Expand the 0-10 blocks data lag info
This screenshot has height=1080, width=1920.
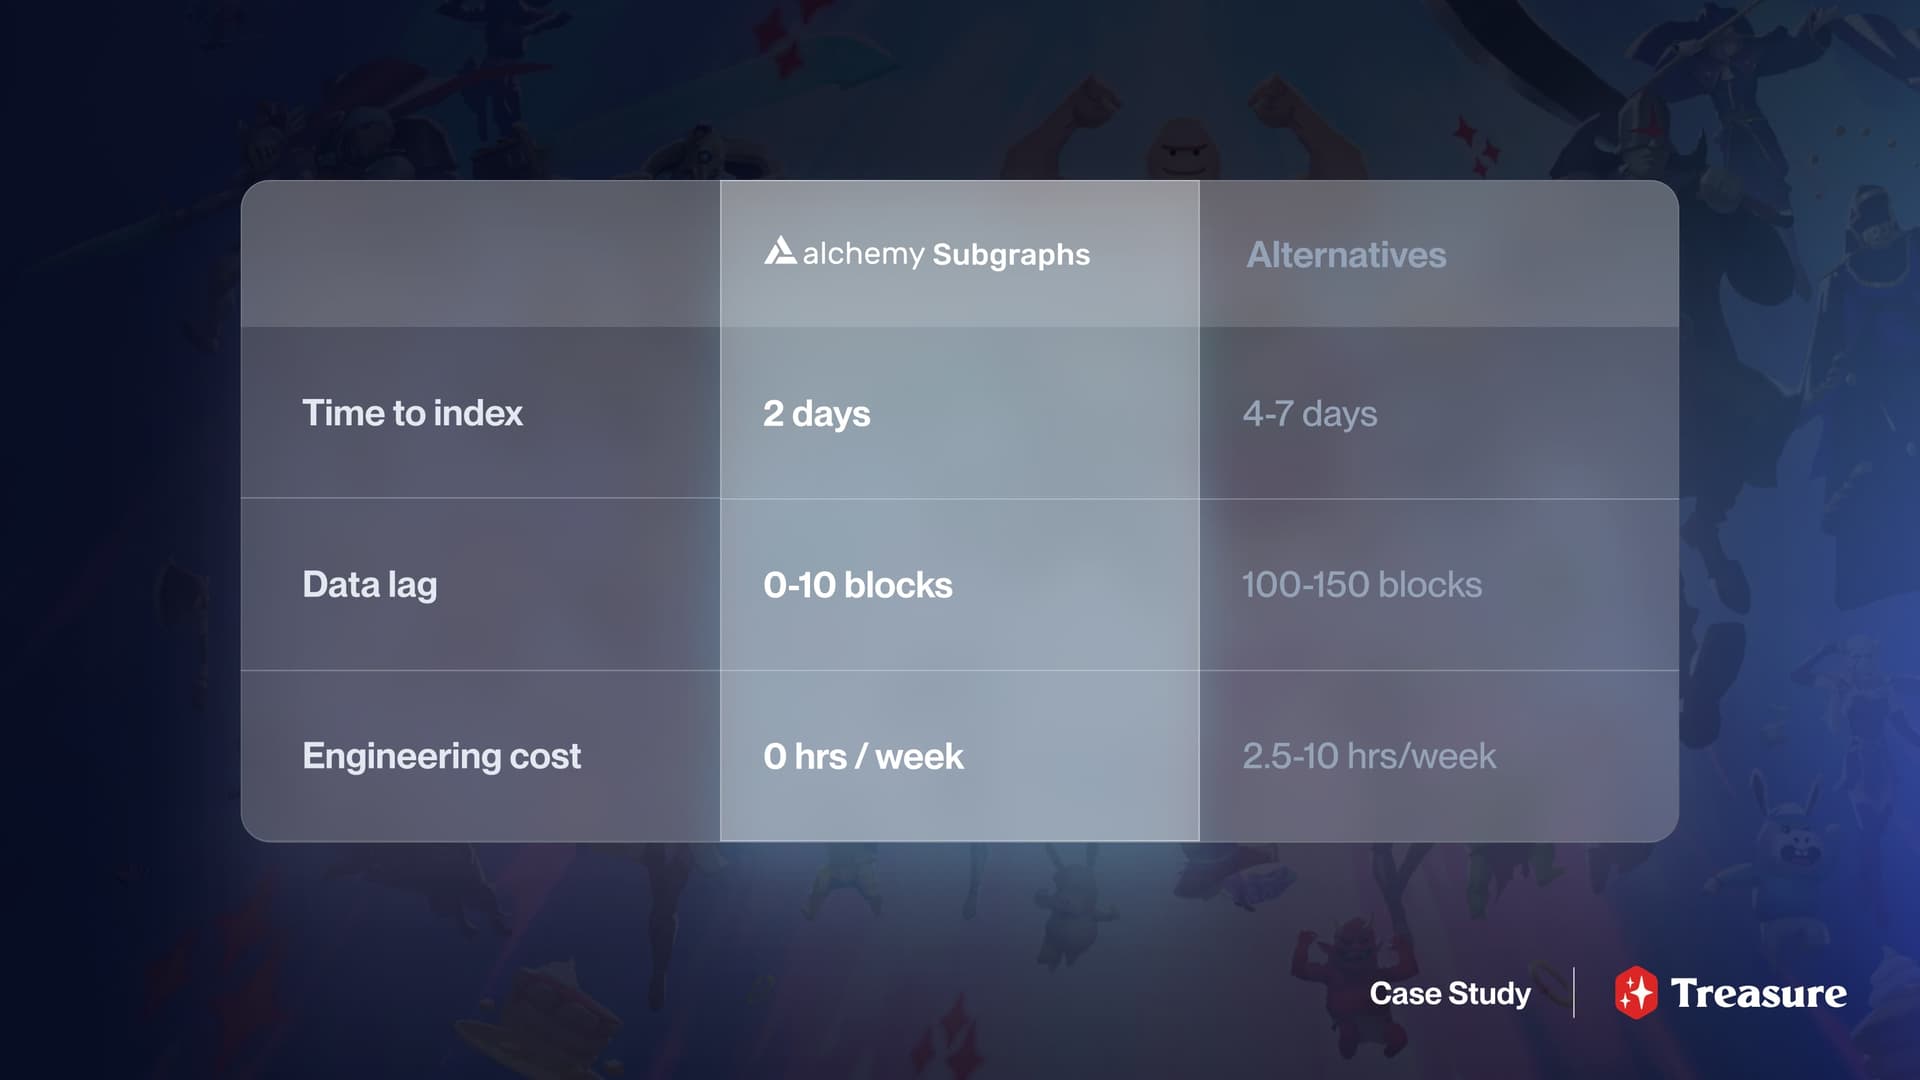coord(858,583)
